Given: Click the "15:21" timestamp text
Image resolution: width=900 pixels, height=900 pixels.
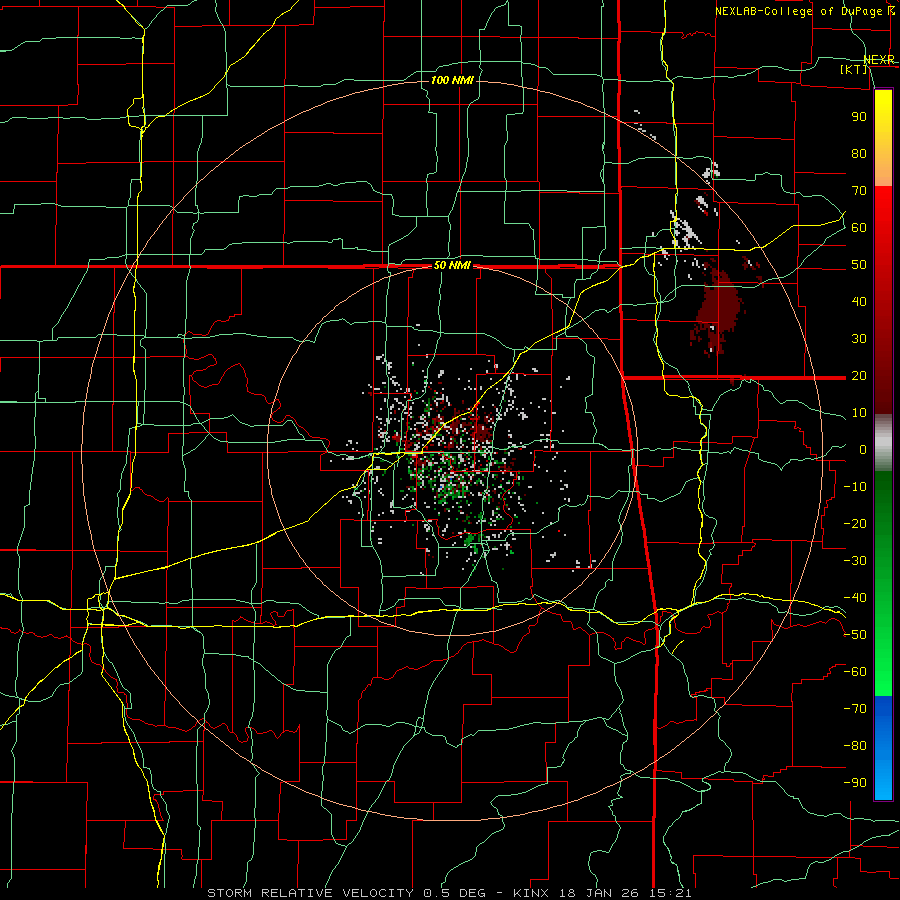Looking at the screenshot, I should [x=671, y=893].
